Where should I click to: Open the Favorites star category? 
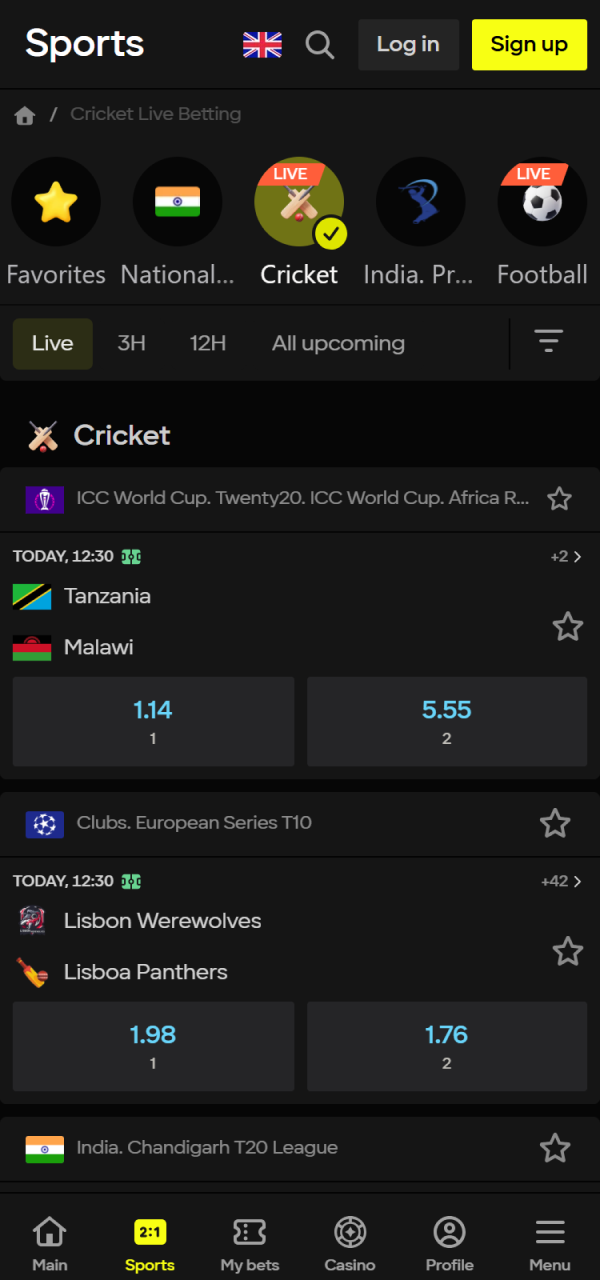56,201
